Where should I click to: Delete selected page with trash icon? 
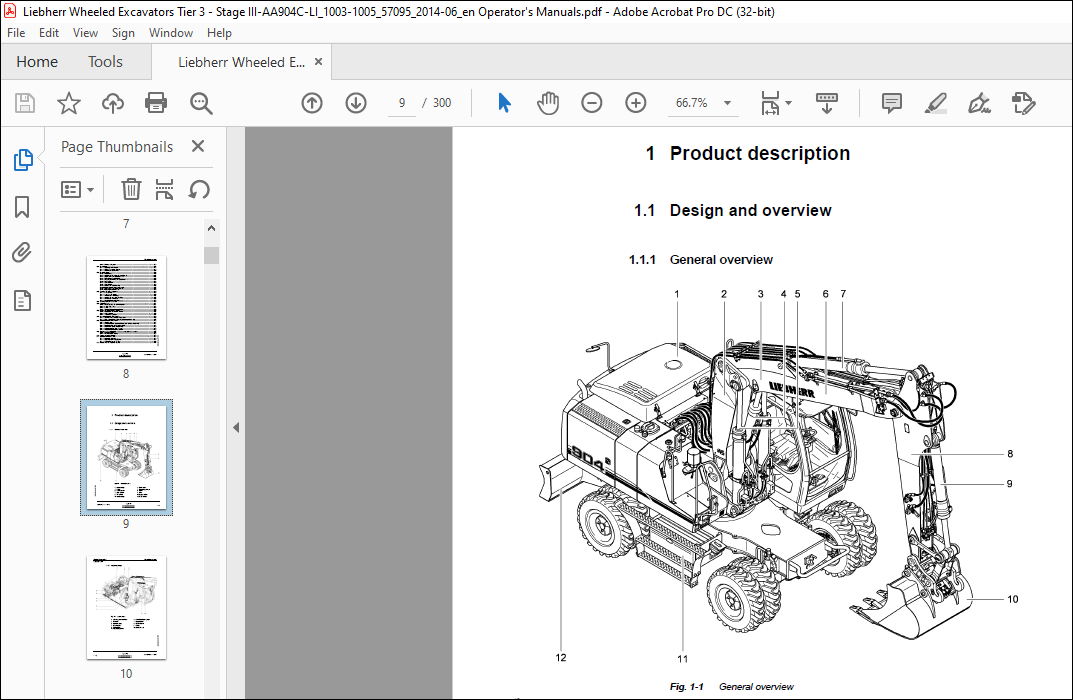(131, 189)
